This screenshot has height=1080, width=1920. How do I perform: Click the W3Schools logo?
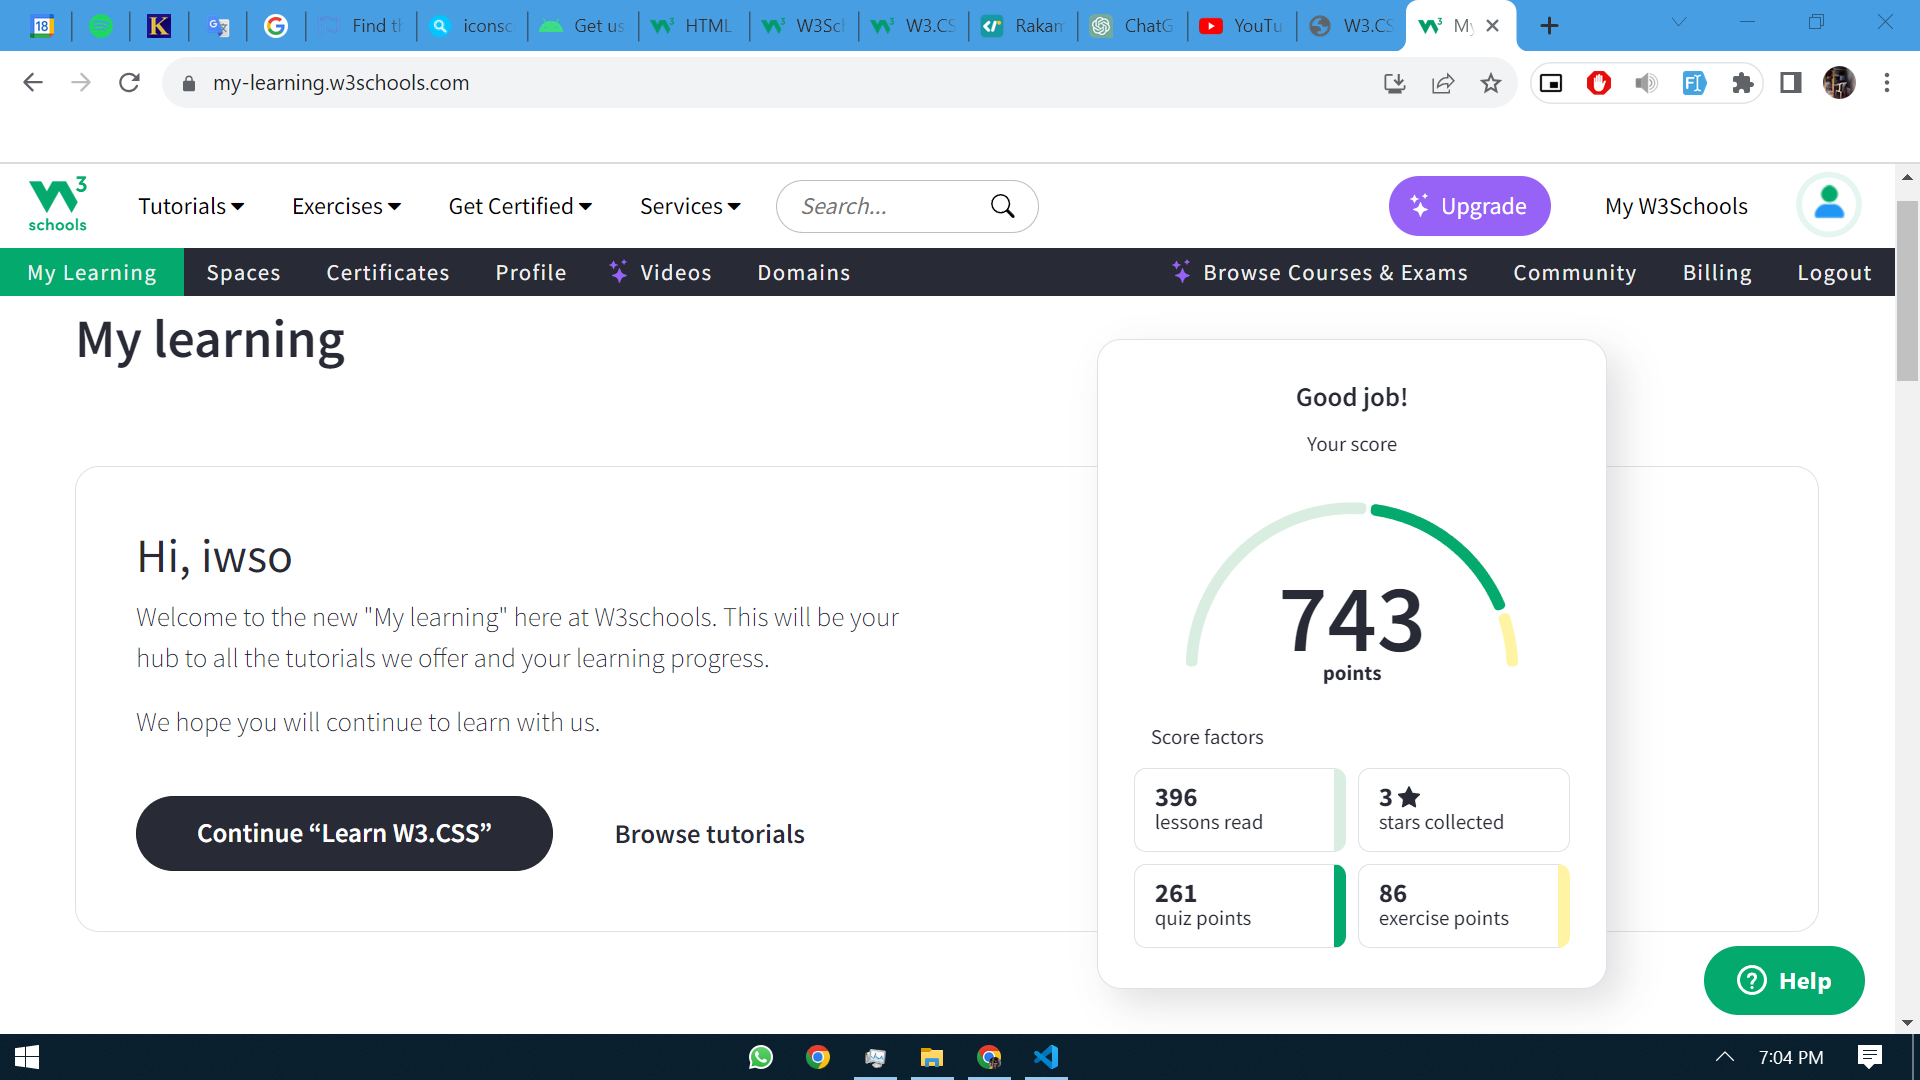pyautogui.click(x=57, y=204)
